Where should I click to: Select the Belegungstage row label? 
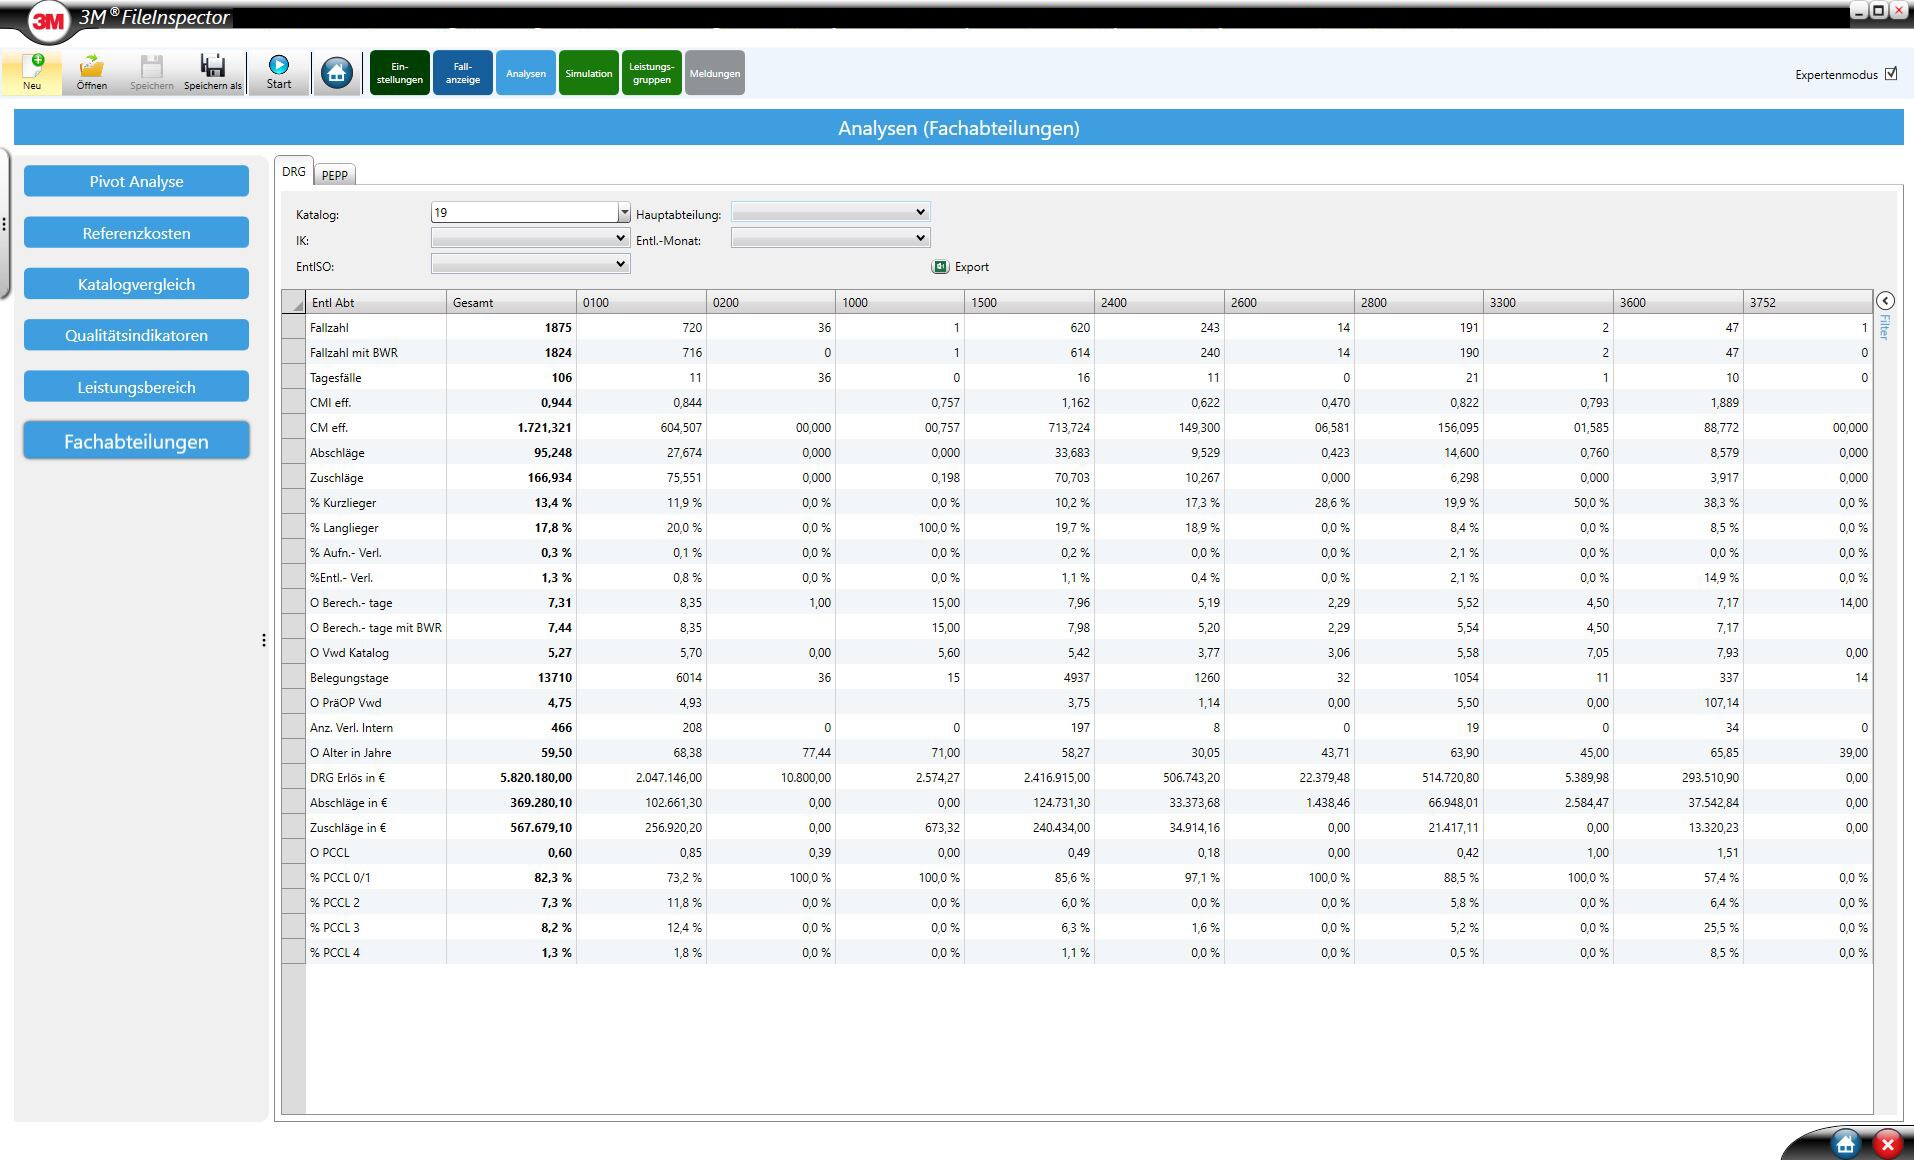[x=349, y=677]
